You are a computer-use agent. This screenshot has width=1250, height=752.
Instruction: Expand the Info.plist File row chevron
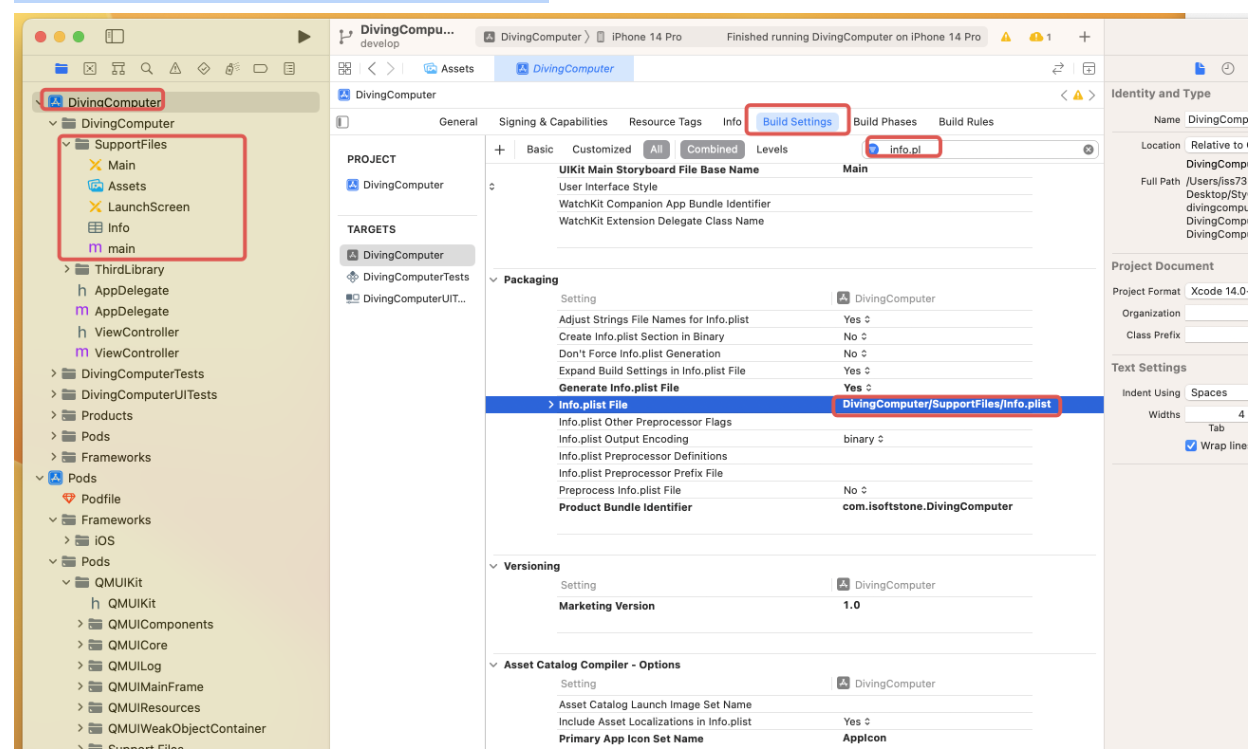(x=550, y=405)
